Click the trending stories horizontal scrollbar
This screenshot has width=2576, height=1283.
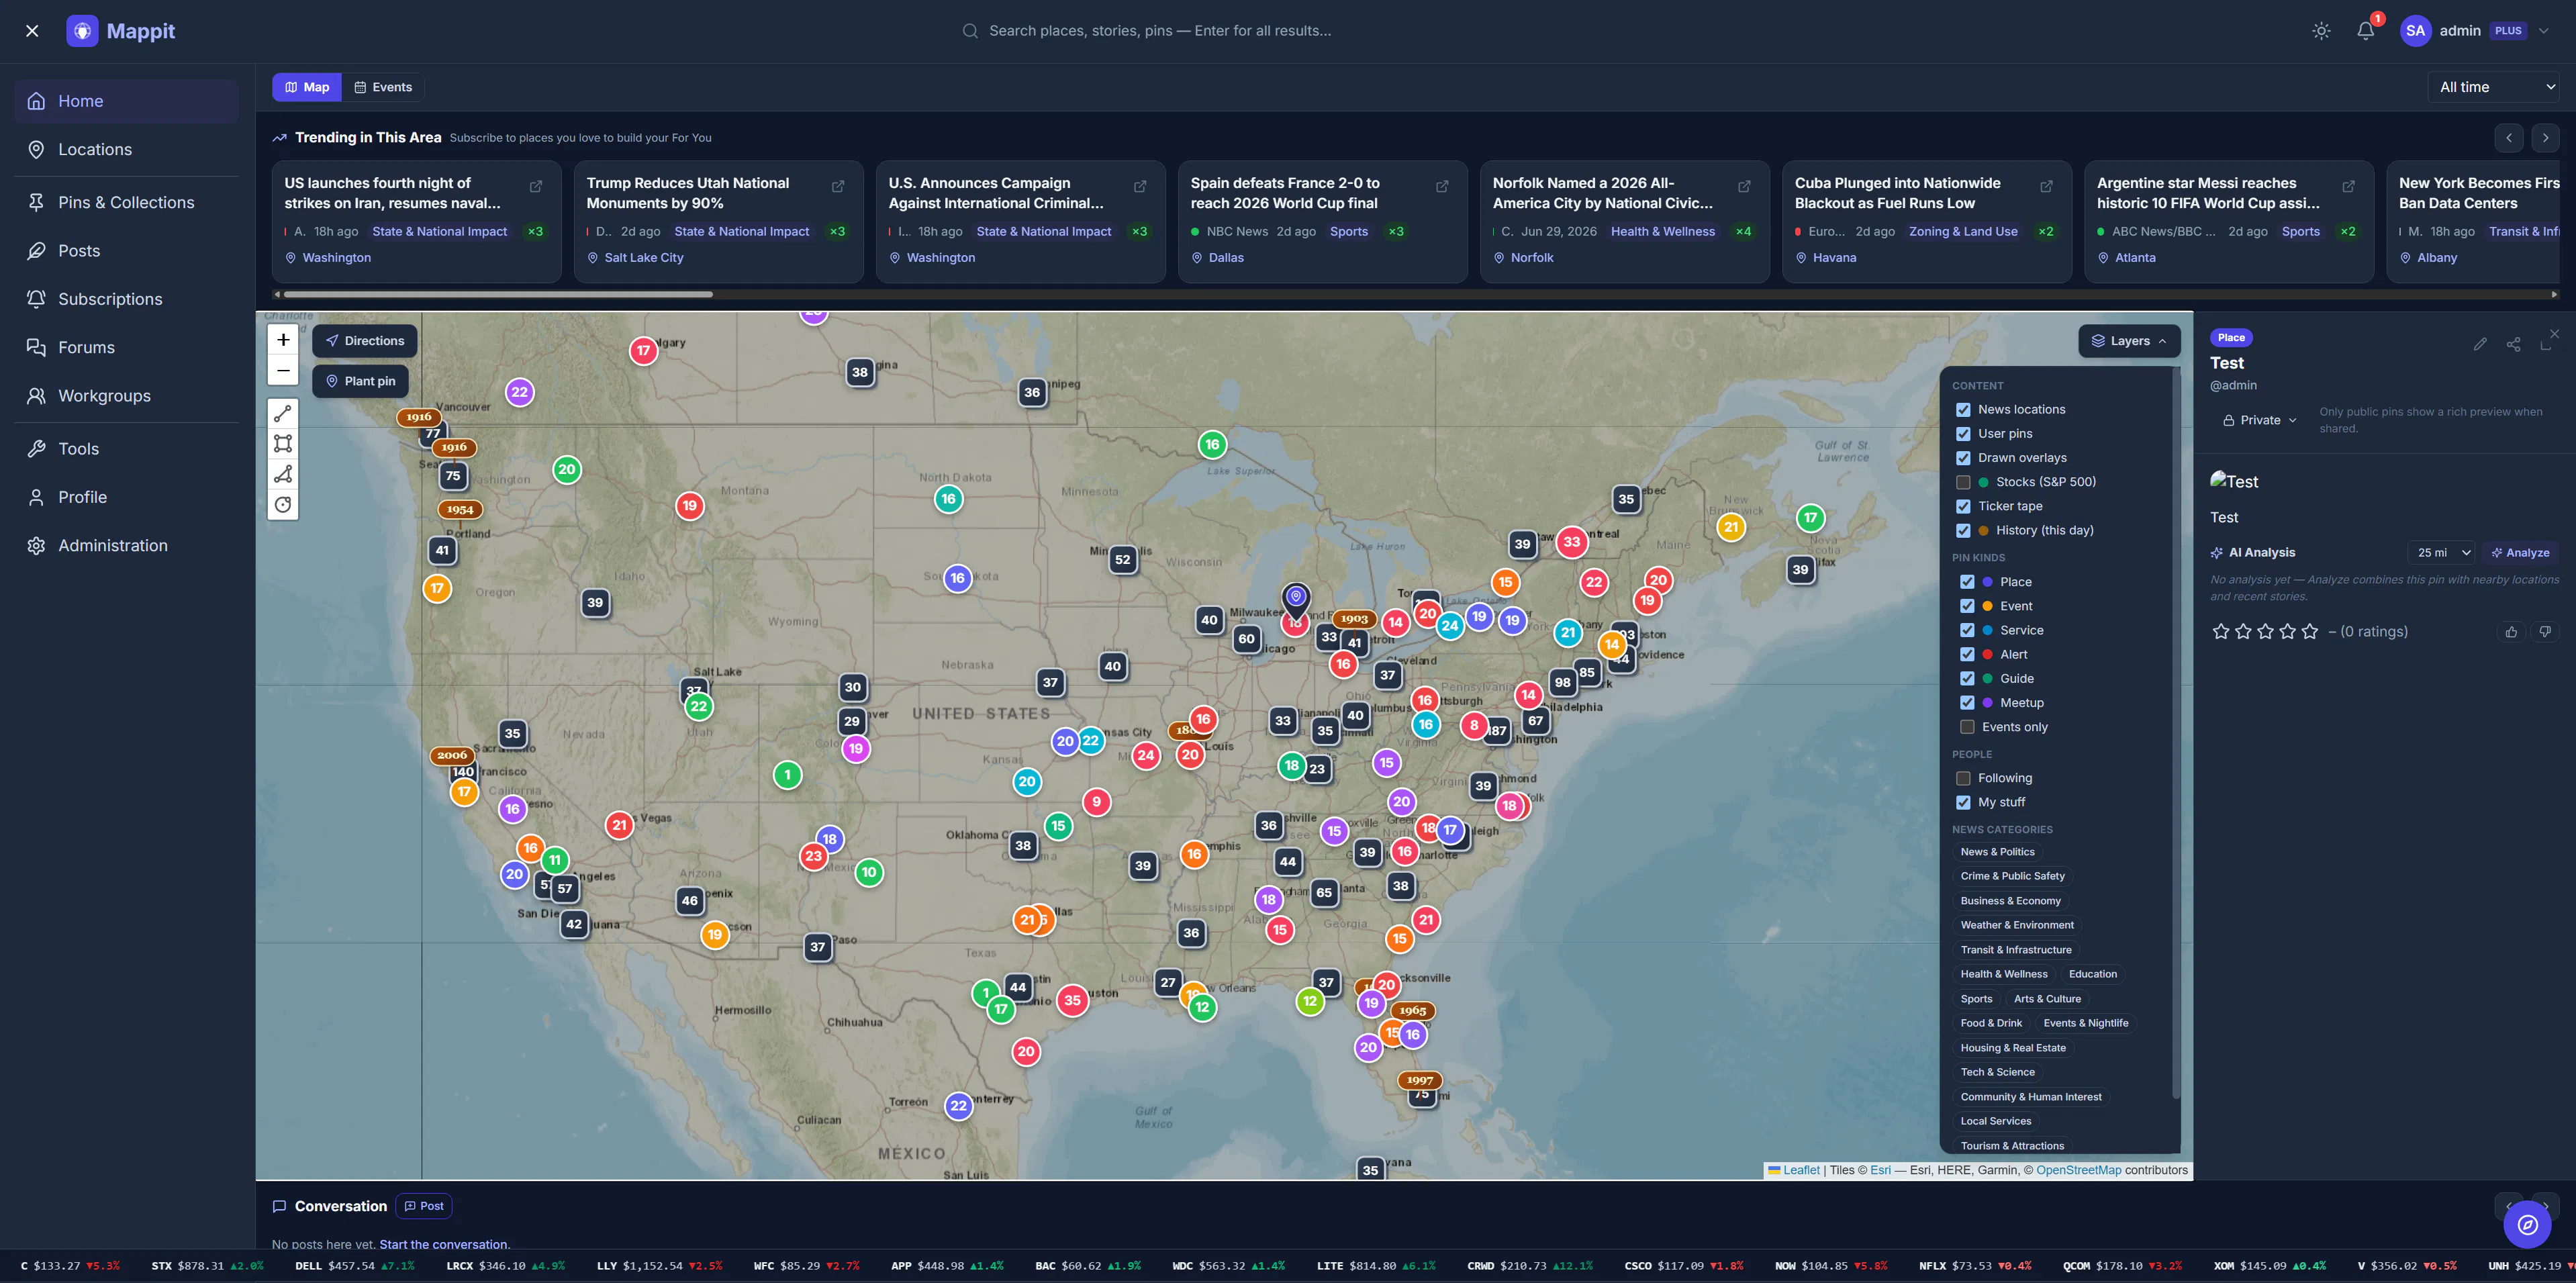(x=498, y=295)
